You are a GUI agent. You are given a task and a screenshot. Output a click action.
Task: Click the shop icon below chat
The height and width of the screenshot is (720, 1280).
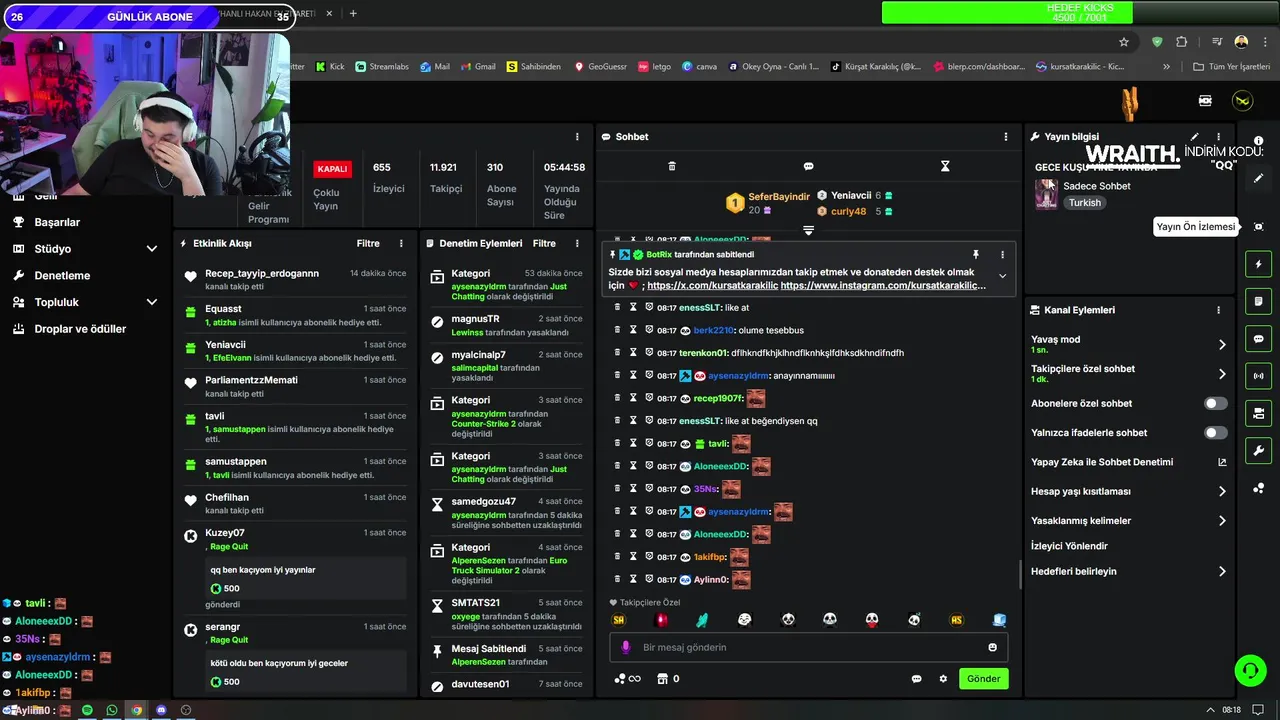[661, 679]
